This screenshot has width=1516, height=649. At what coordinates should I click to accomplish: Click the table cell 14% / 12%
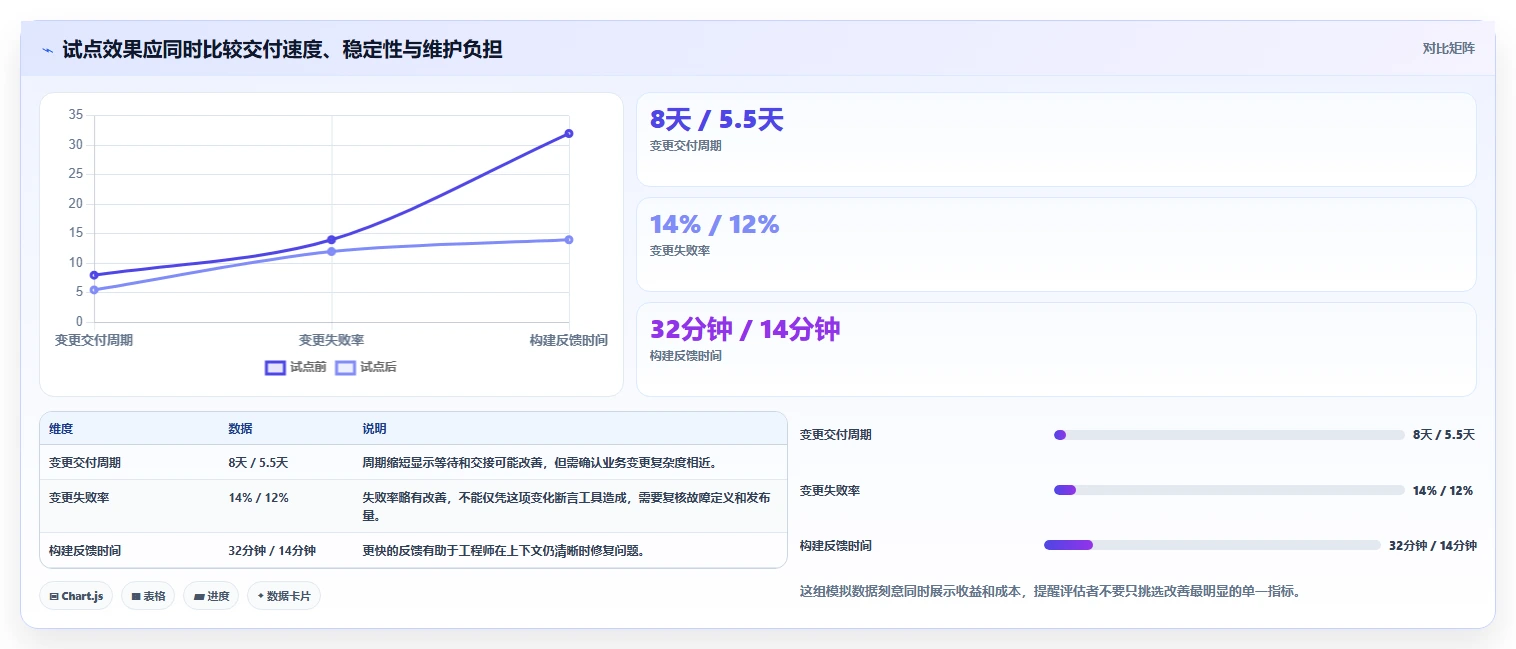click(x=258, y=497)
